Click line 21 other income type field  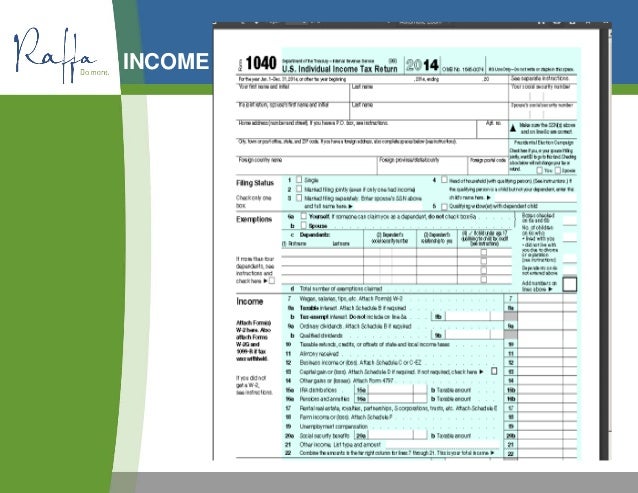(441, 445)
